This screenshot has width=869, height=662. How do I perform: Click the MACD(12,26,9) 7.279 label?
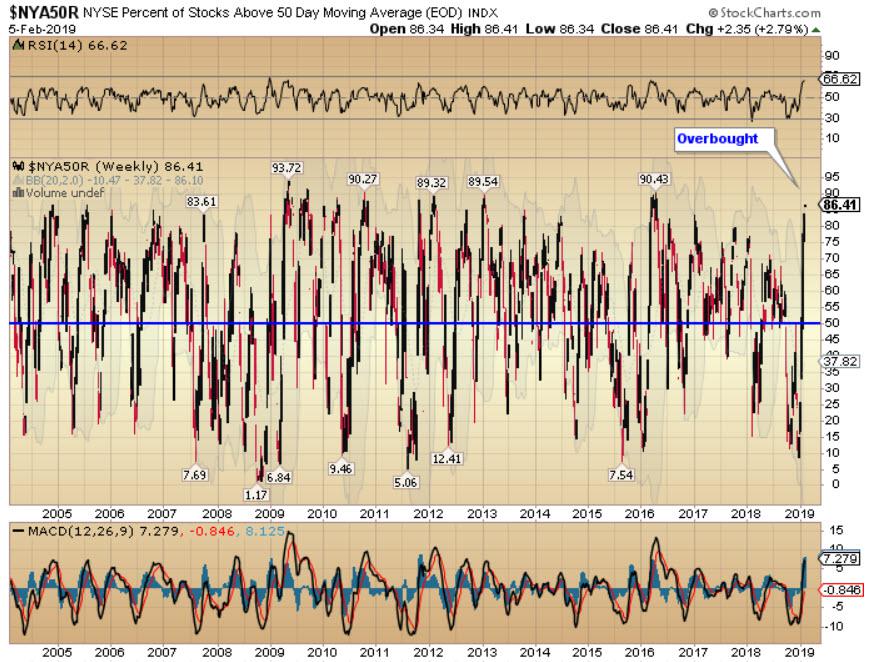tap(96, 532)
